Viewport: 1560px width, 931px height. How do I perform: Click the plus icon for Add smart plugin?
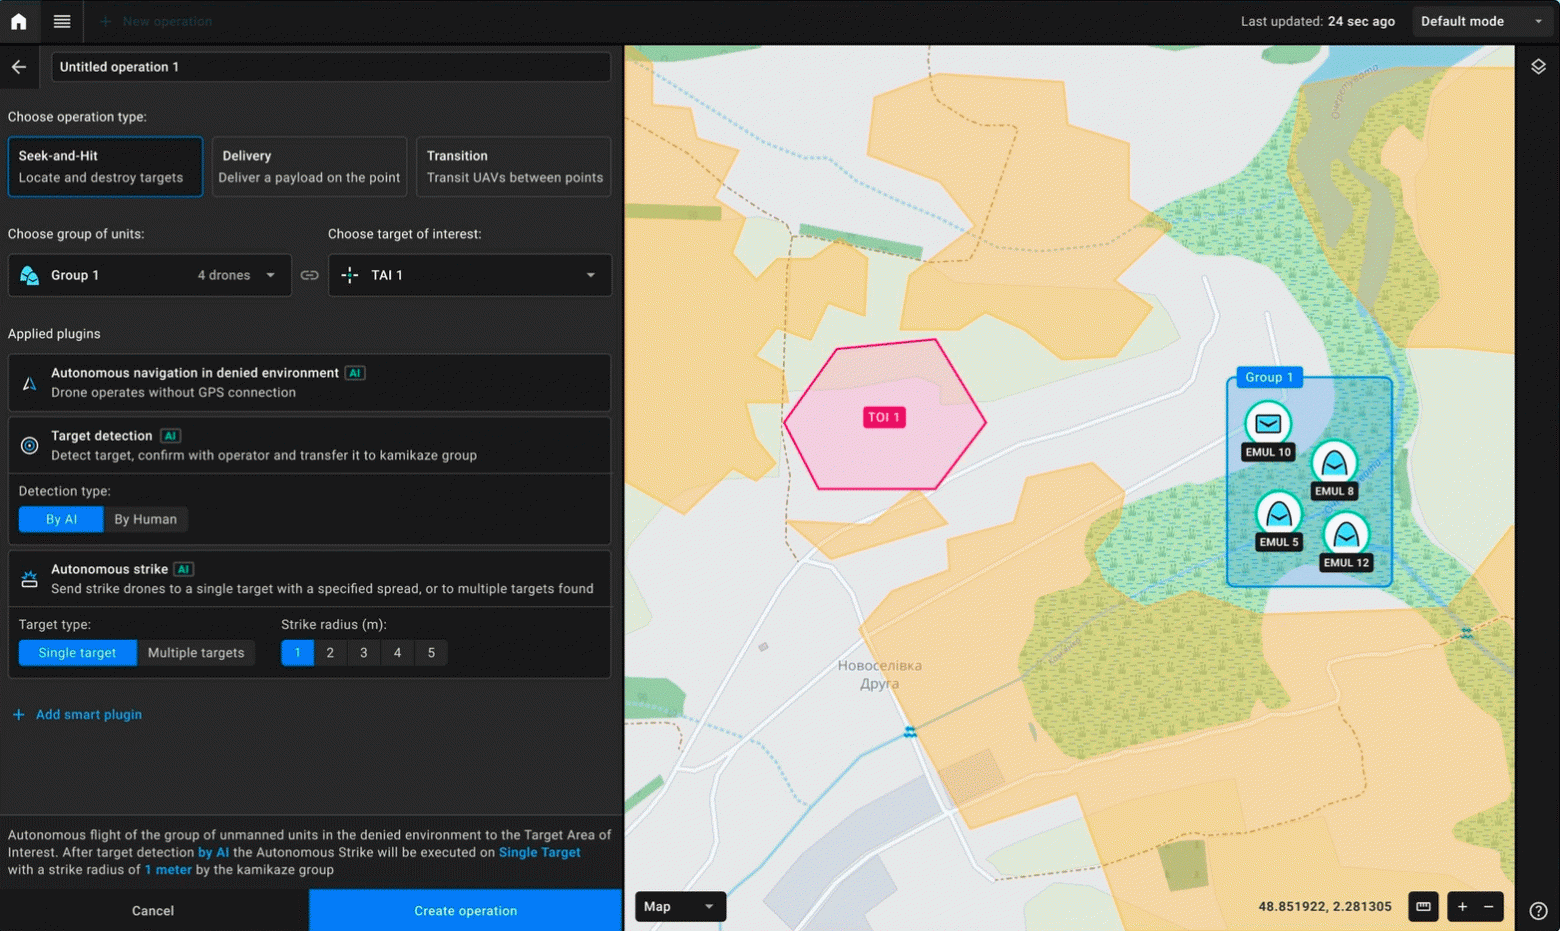tap(19, 714)
